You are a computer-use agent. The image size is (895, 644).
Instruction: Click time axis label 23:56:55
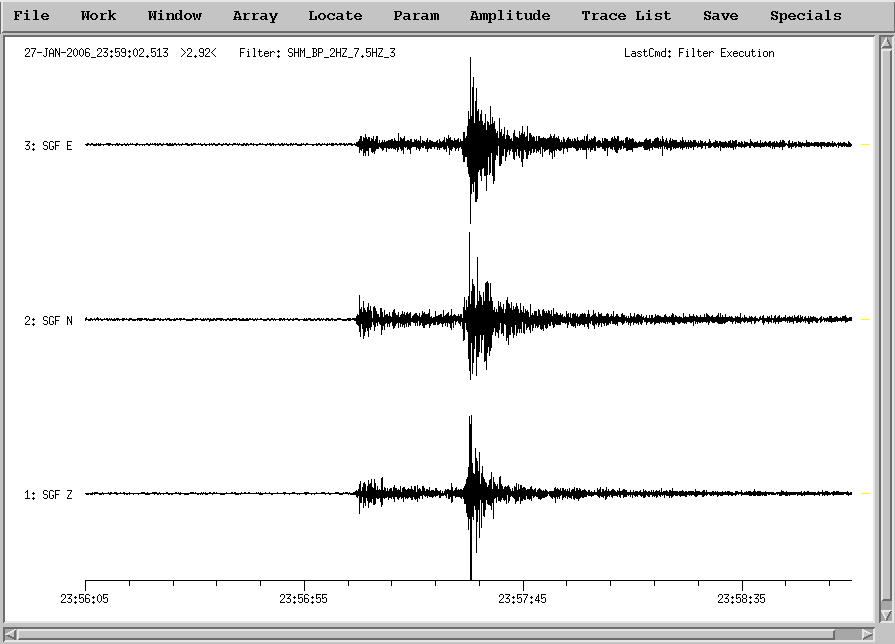[x=304, y=598]
